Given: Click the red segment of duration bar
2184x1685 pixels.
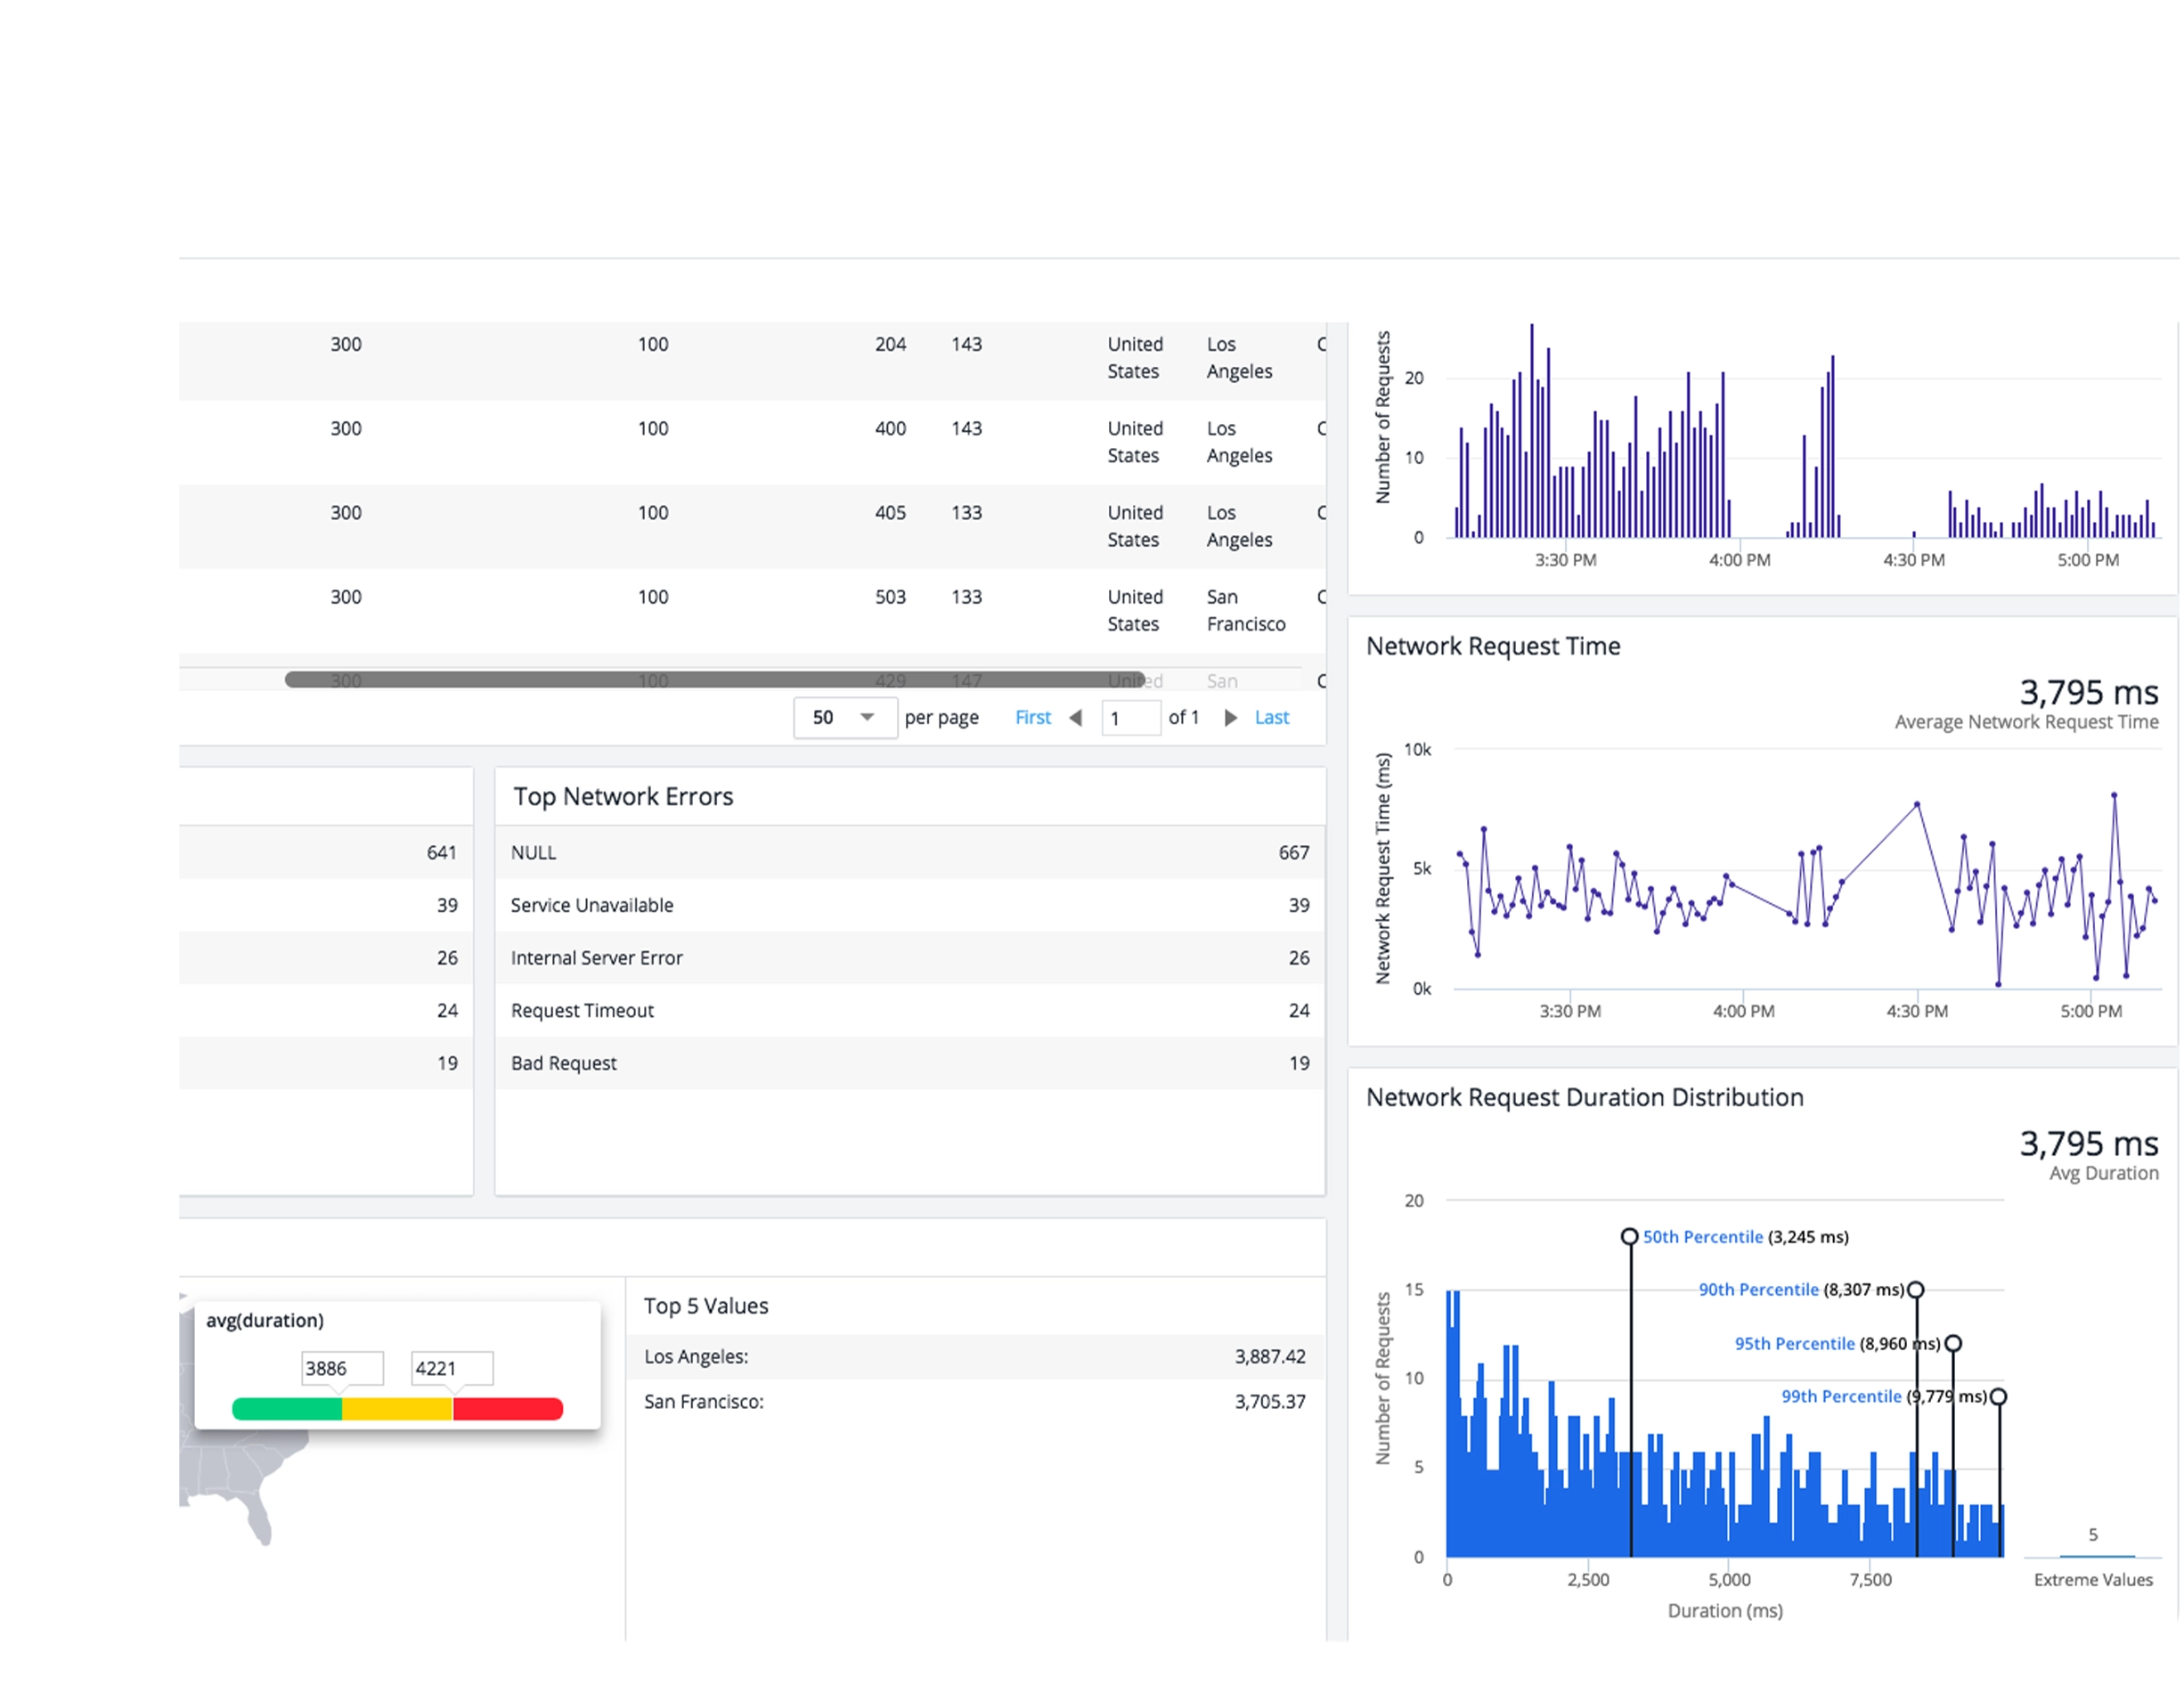Looking at the screenshot, I should [508, 1409].
